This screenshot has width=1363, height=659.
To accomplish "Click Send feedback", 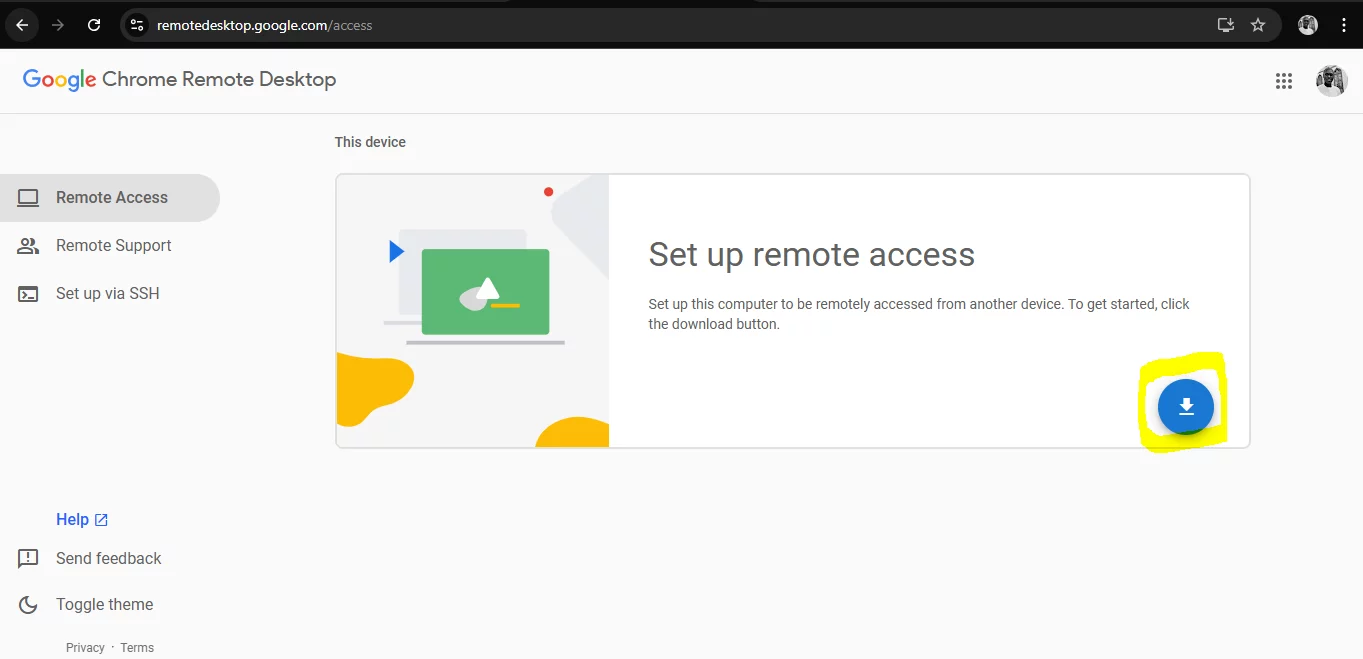I will (x=108, y=558).
